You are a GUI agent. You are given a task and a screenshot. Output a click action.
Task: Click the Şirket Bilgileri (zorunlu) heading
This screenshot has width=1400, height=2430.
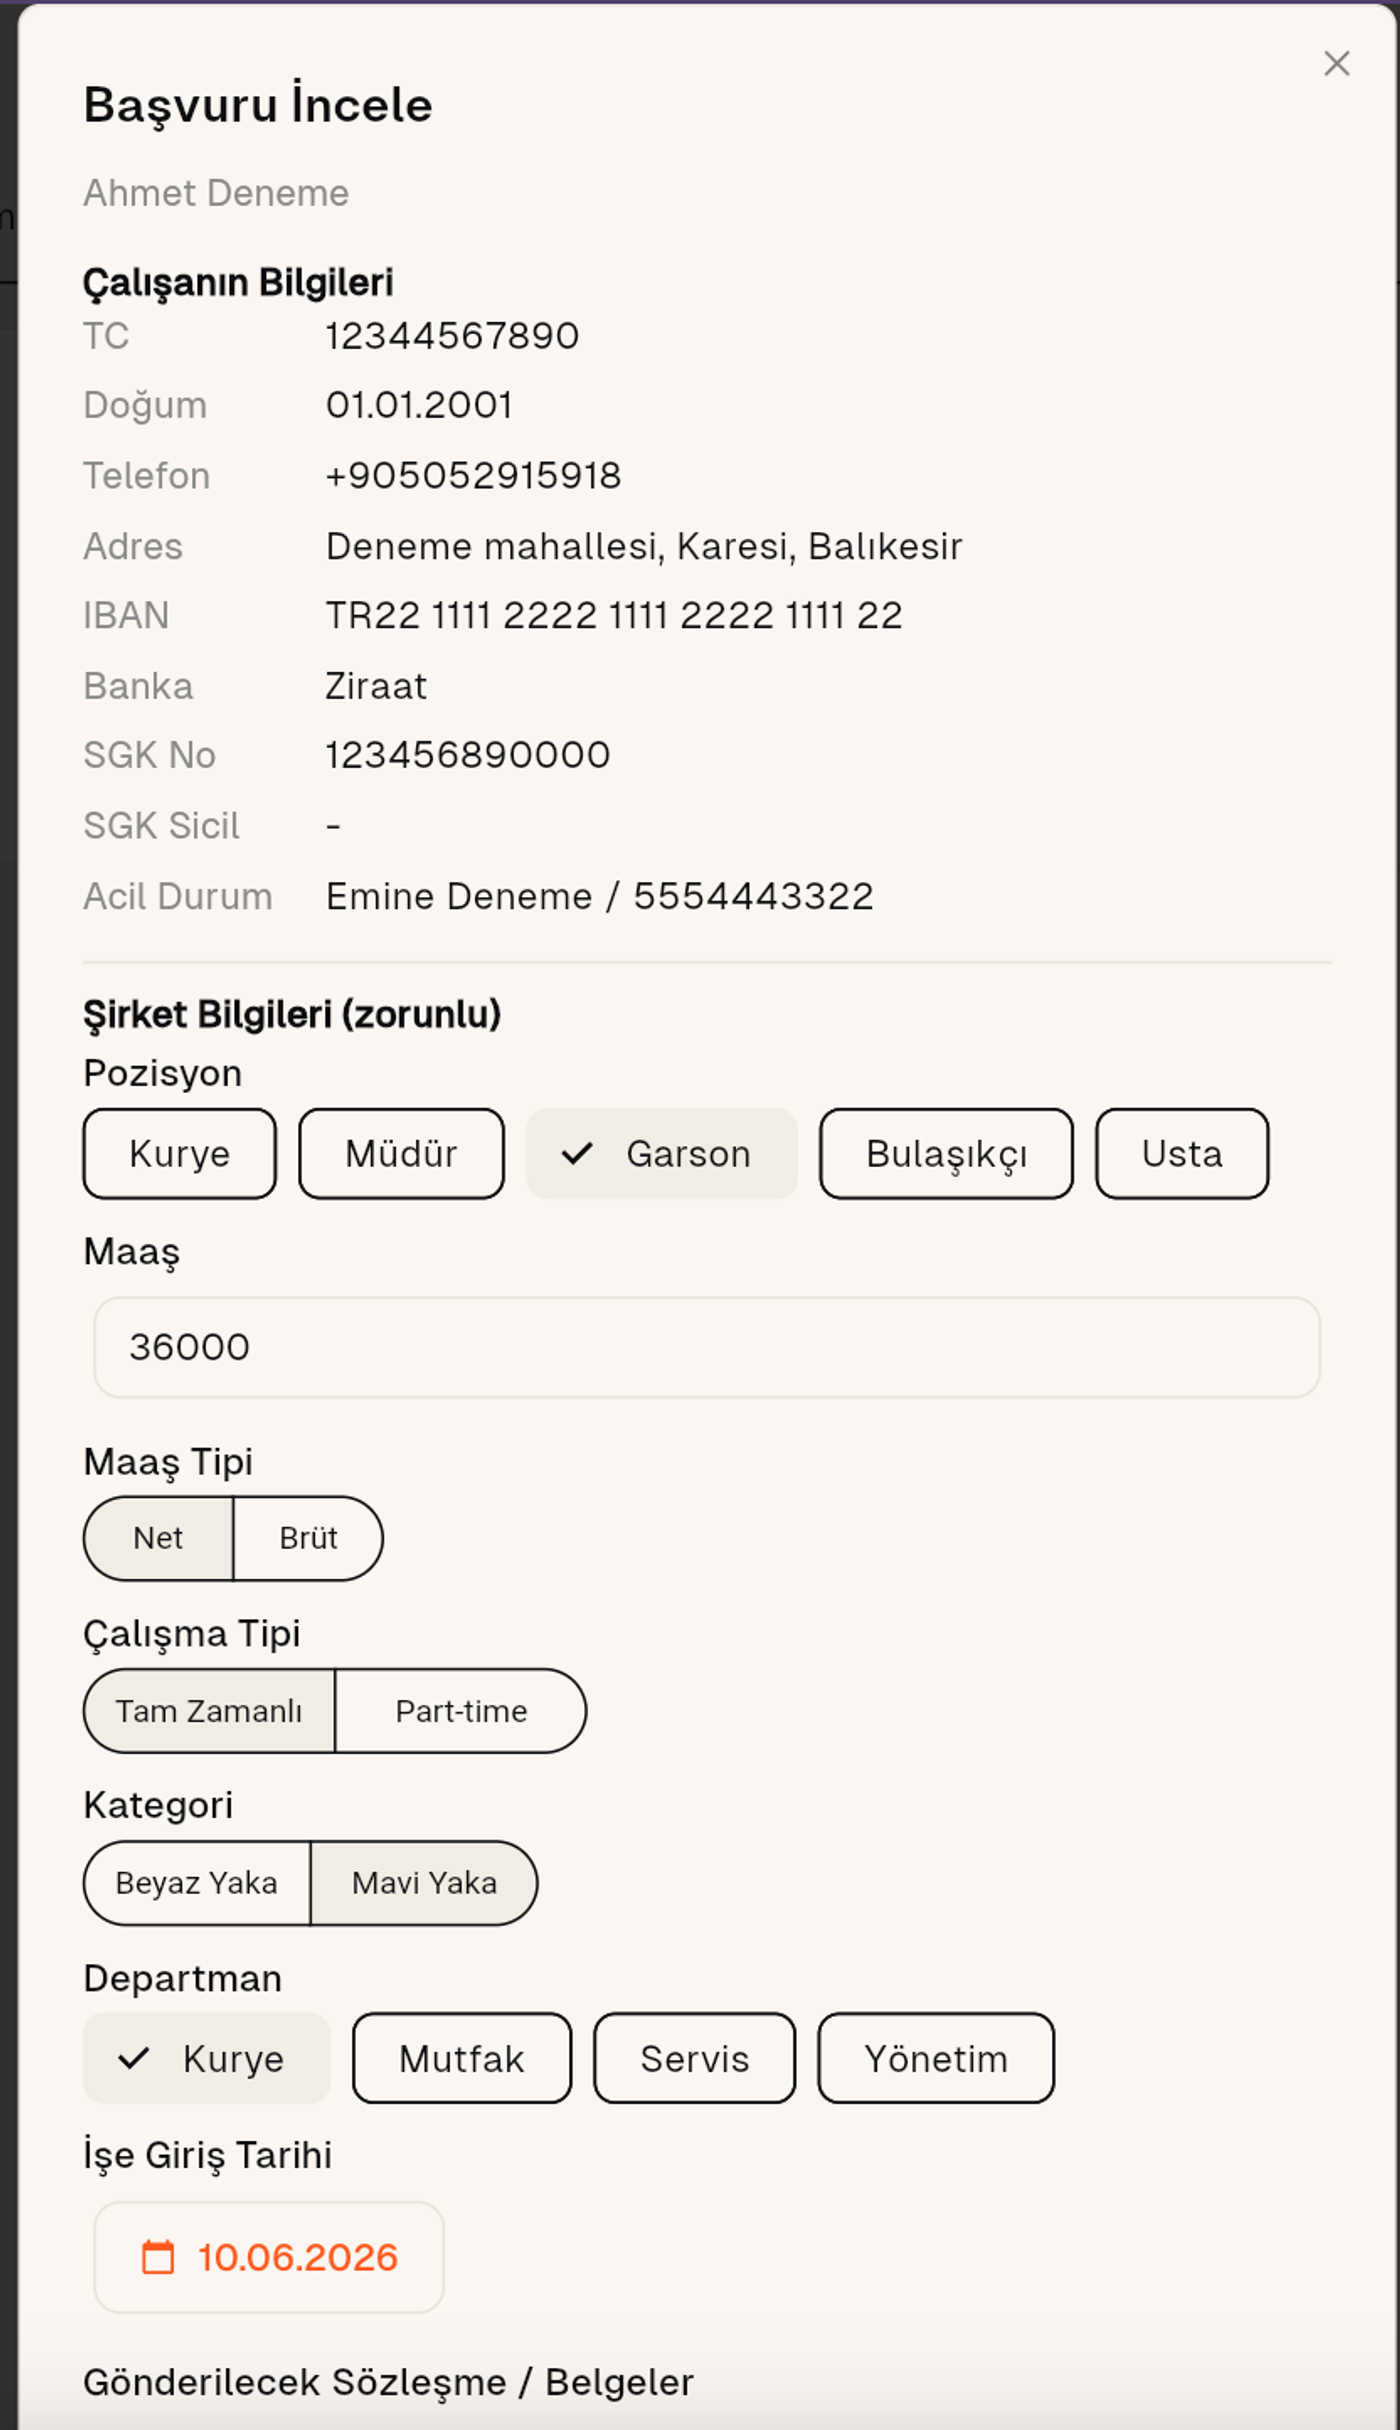[292, 1014]
